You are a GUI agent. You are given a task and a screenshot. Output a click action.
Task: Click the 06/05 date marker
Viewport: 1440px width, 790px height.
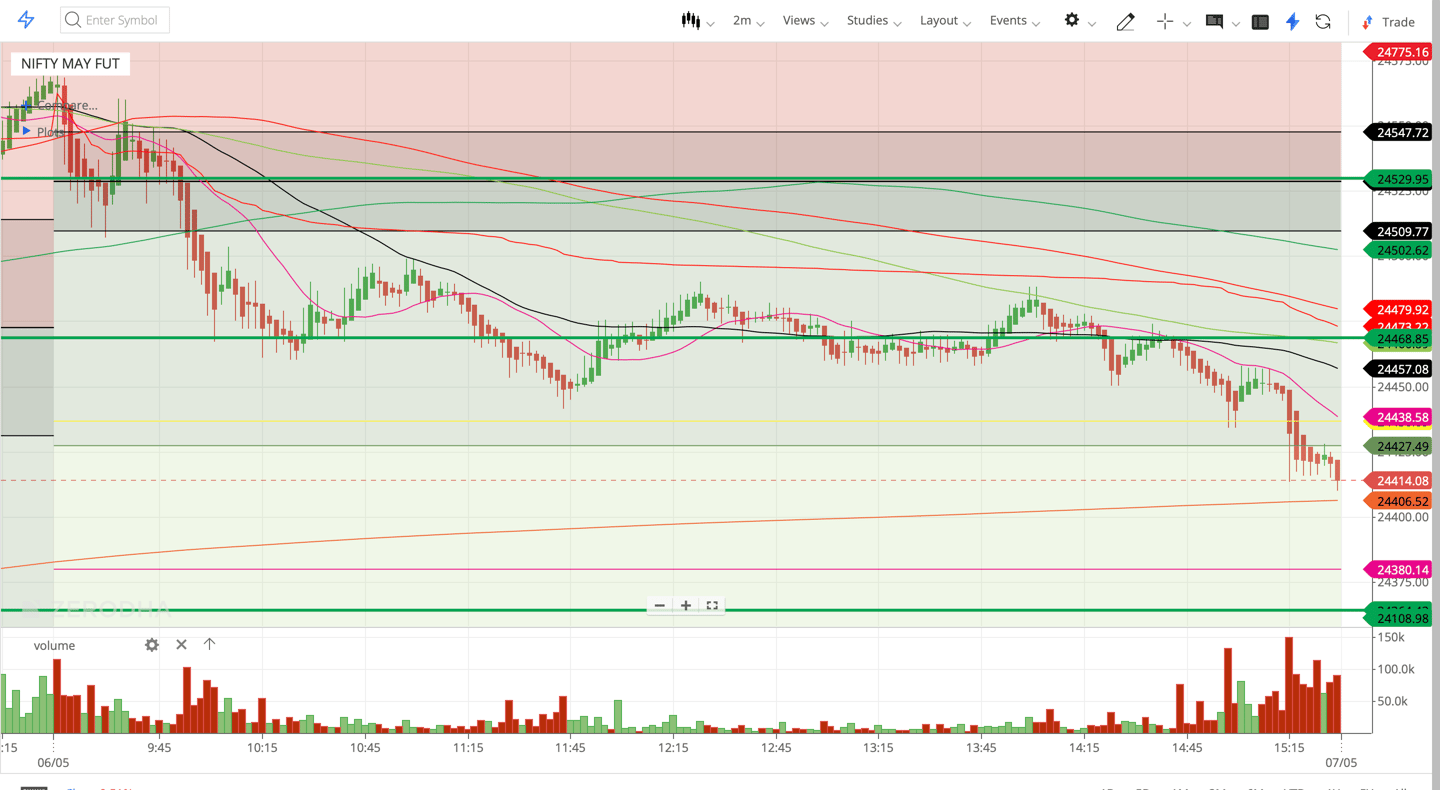(x=53, y=762)
